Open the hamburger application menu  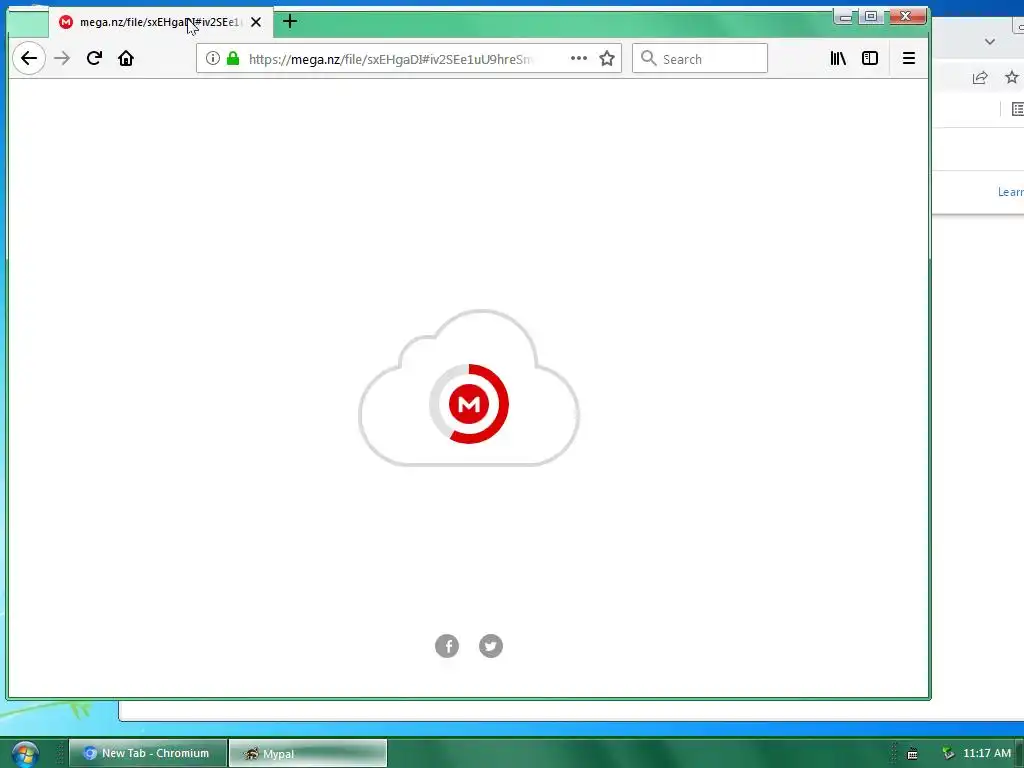click(x=908, y=59)
